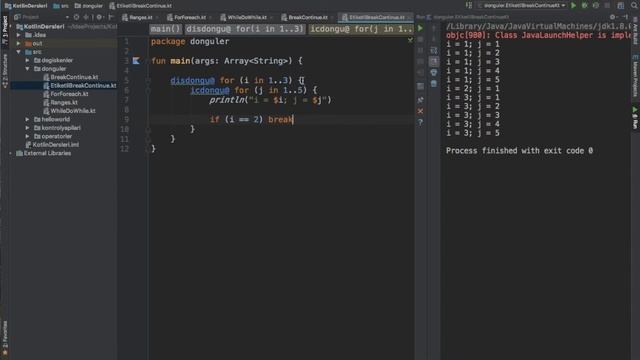Collapse the src folder

coord(18,52)
